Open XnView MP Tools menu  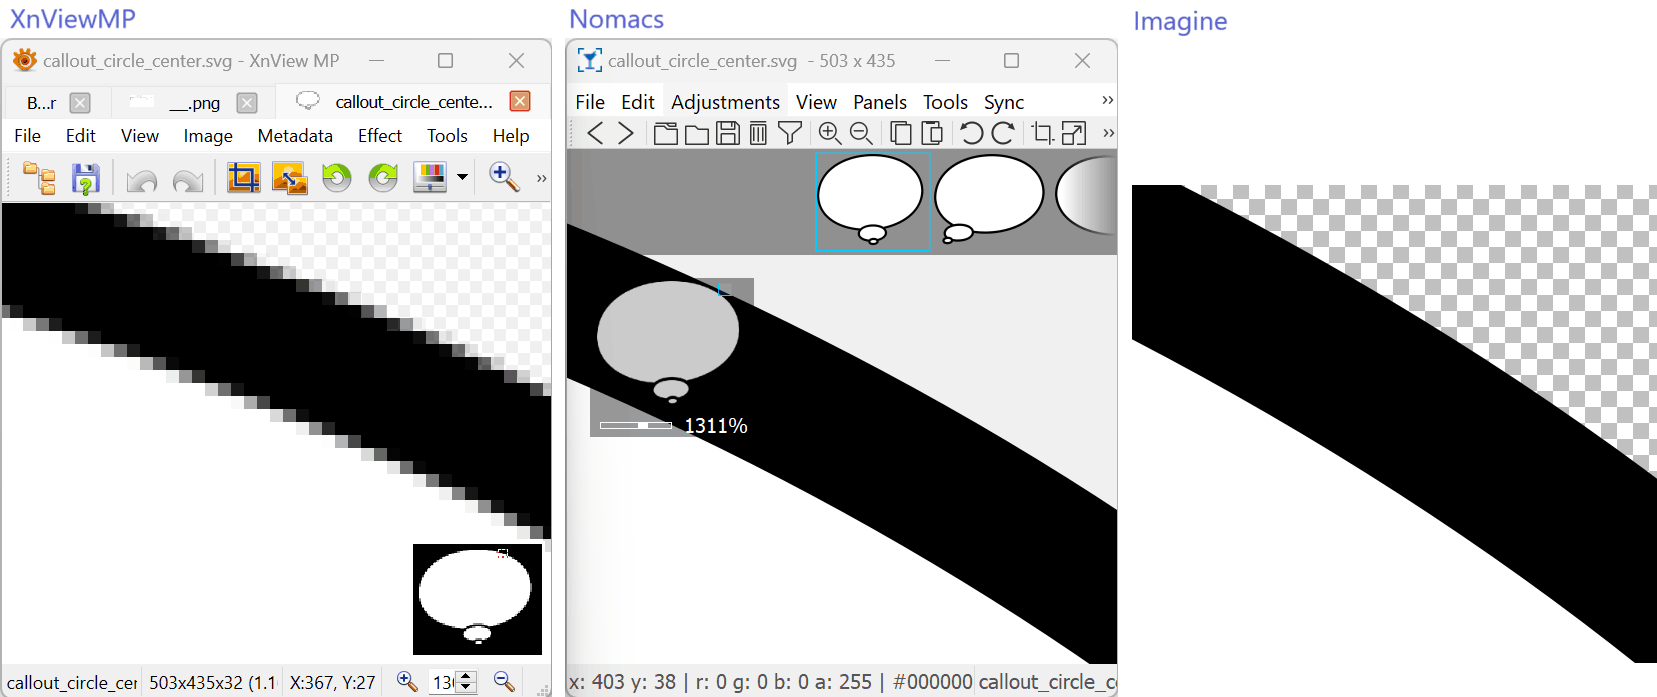pos(447,136)
